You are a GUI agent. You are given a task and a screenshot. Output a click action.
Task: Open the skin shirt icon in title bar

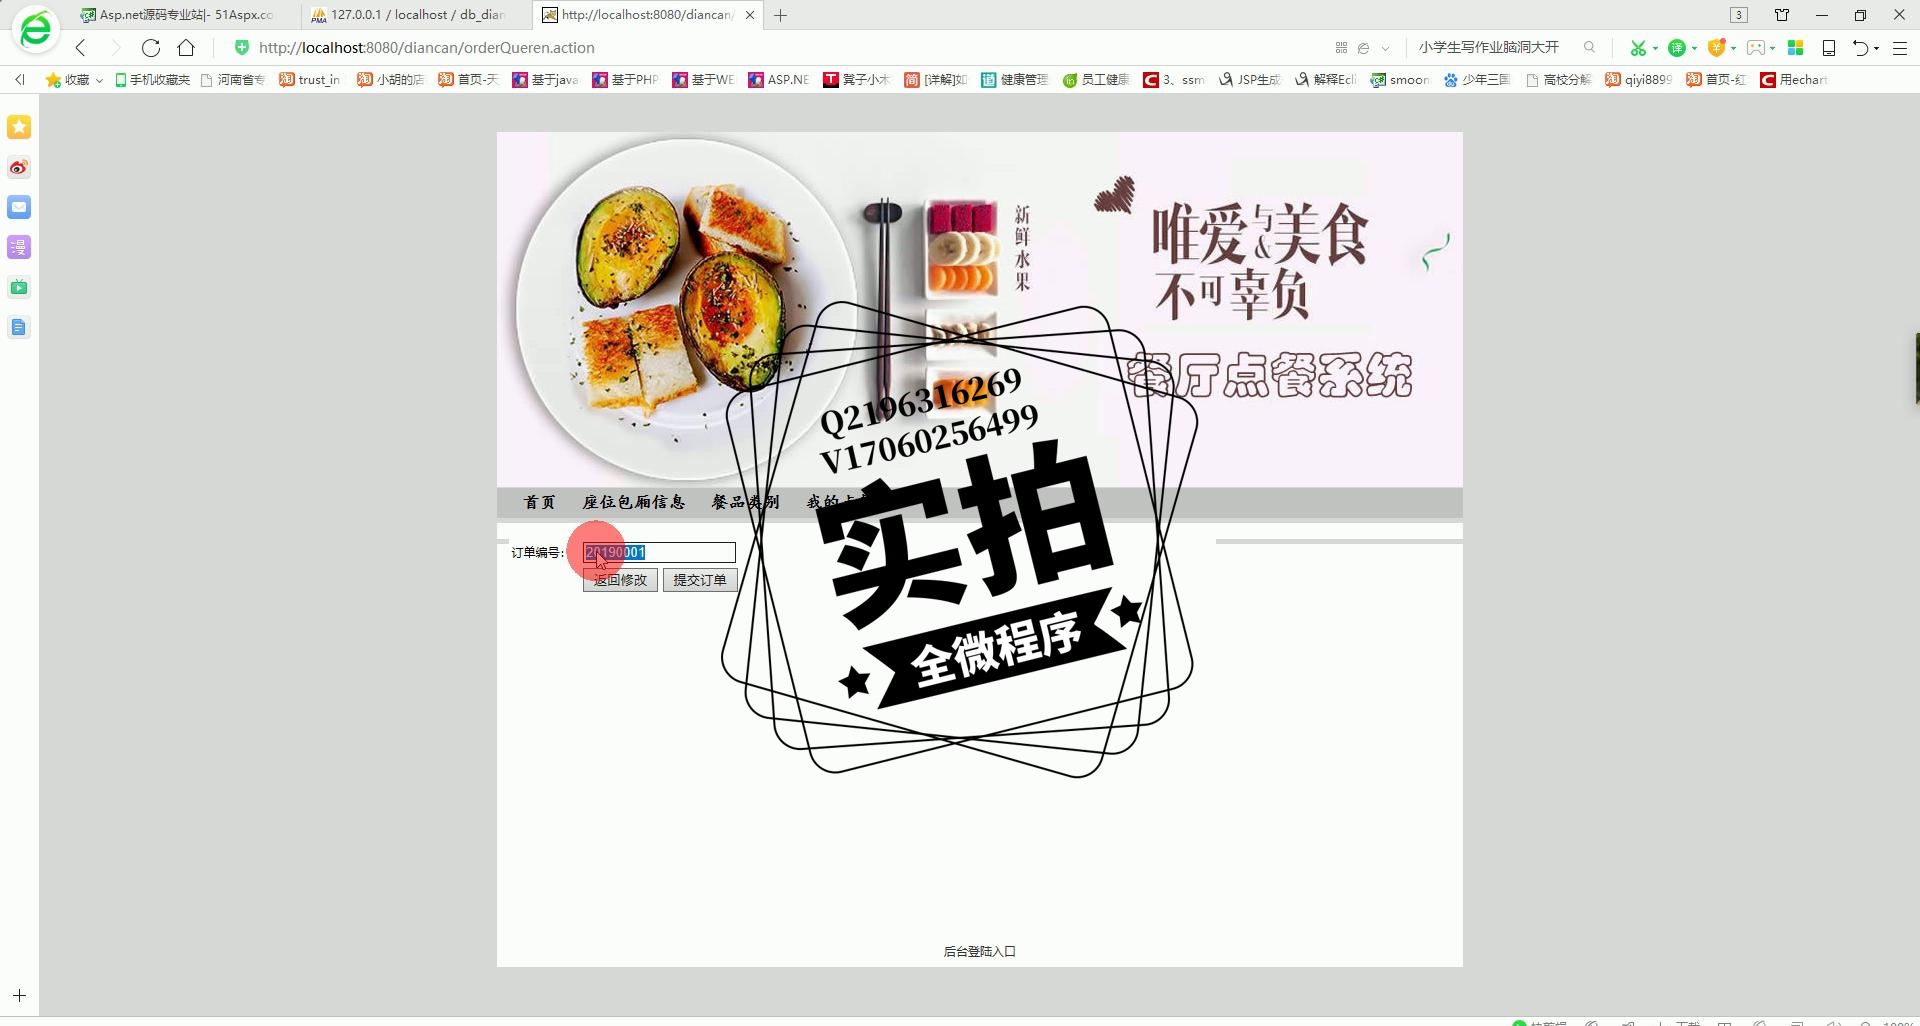pos(1782,15)
